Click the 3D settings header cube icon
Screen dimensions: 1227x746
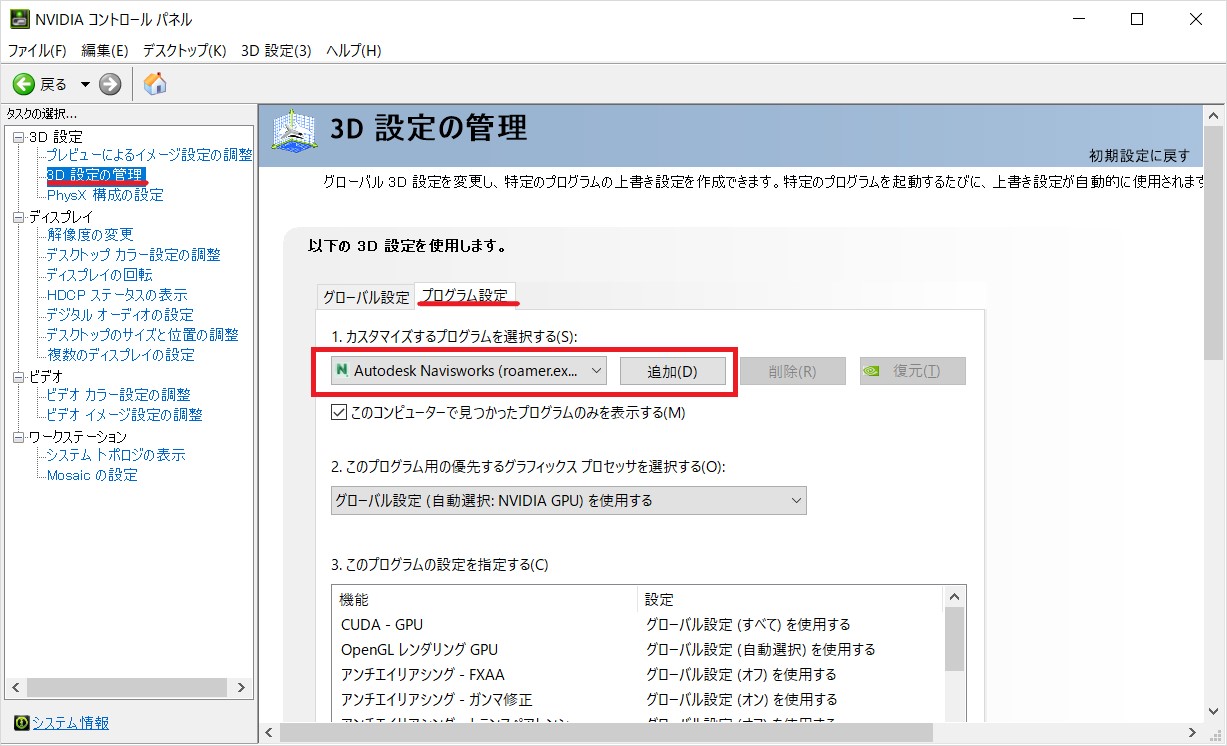[x=296, y=130]
